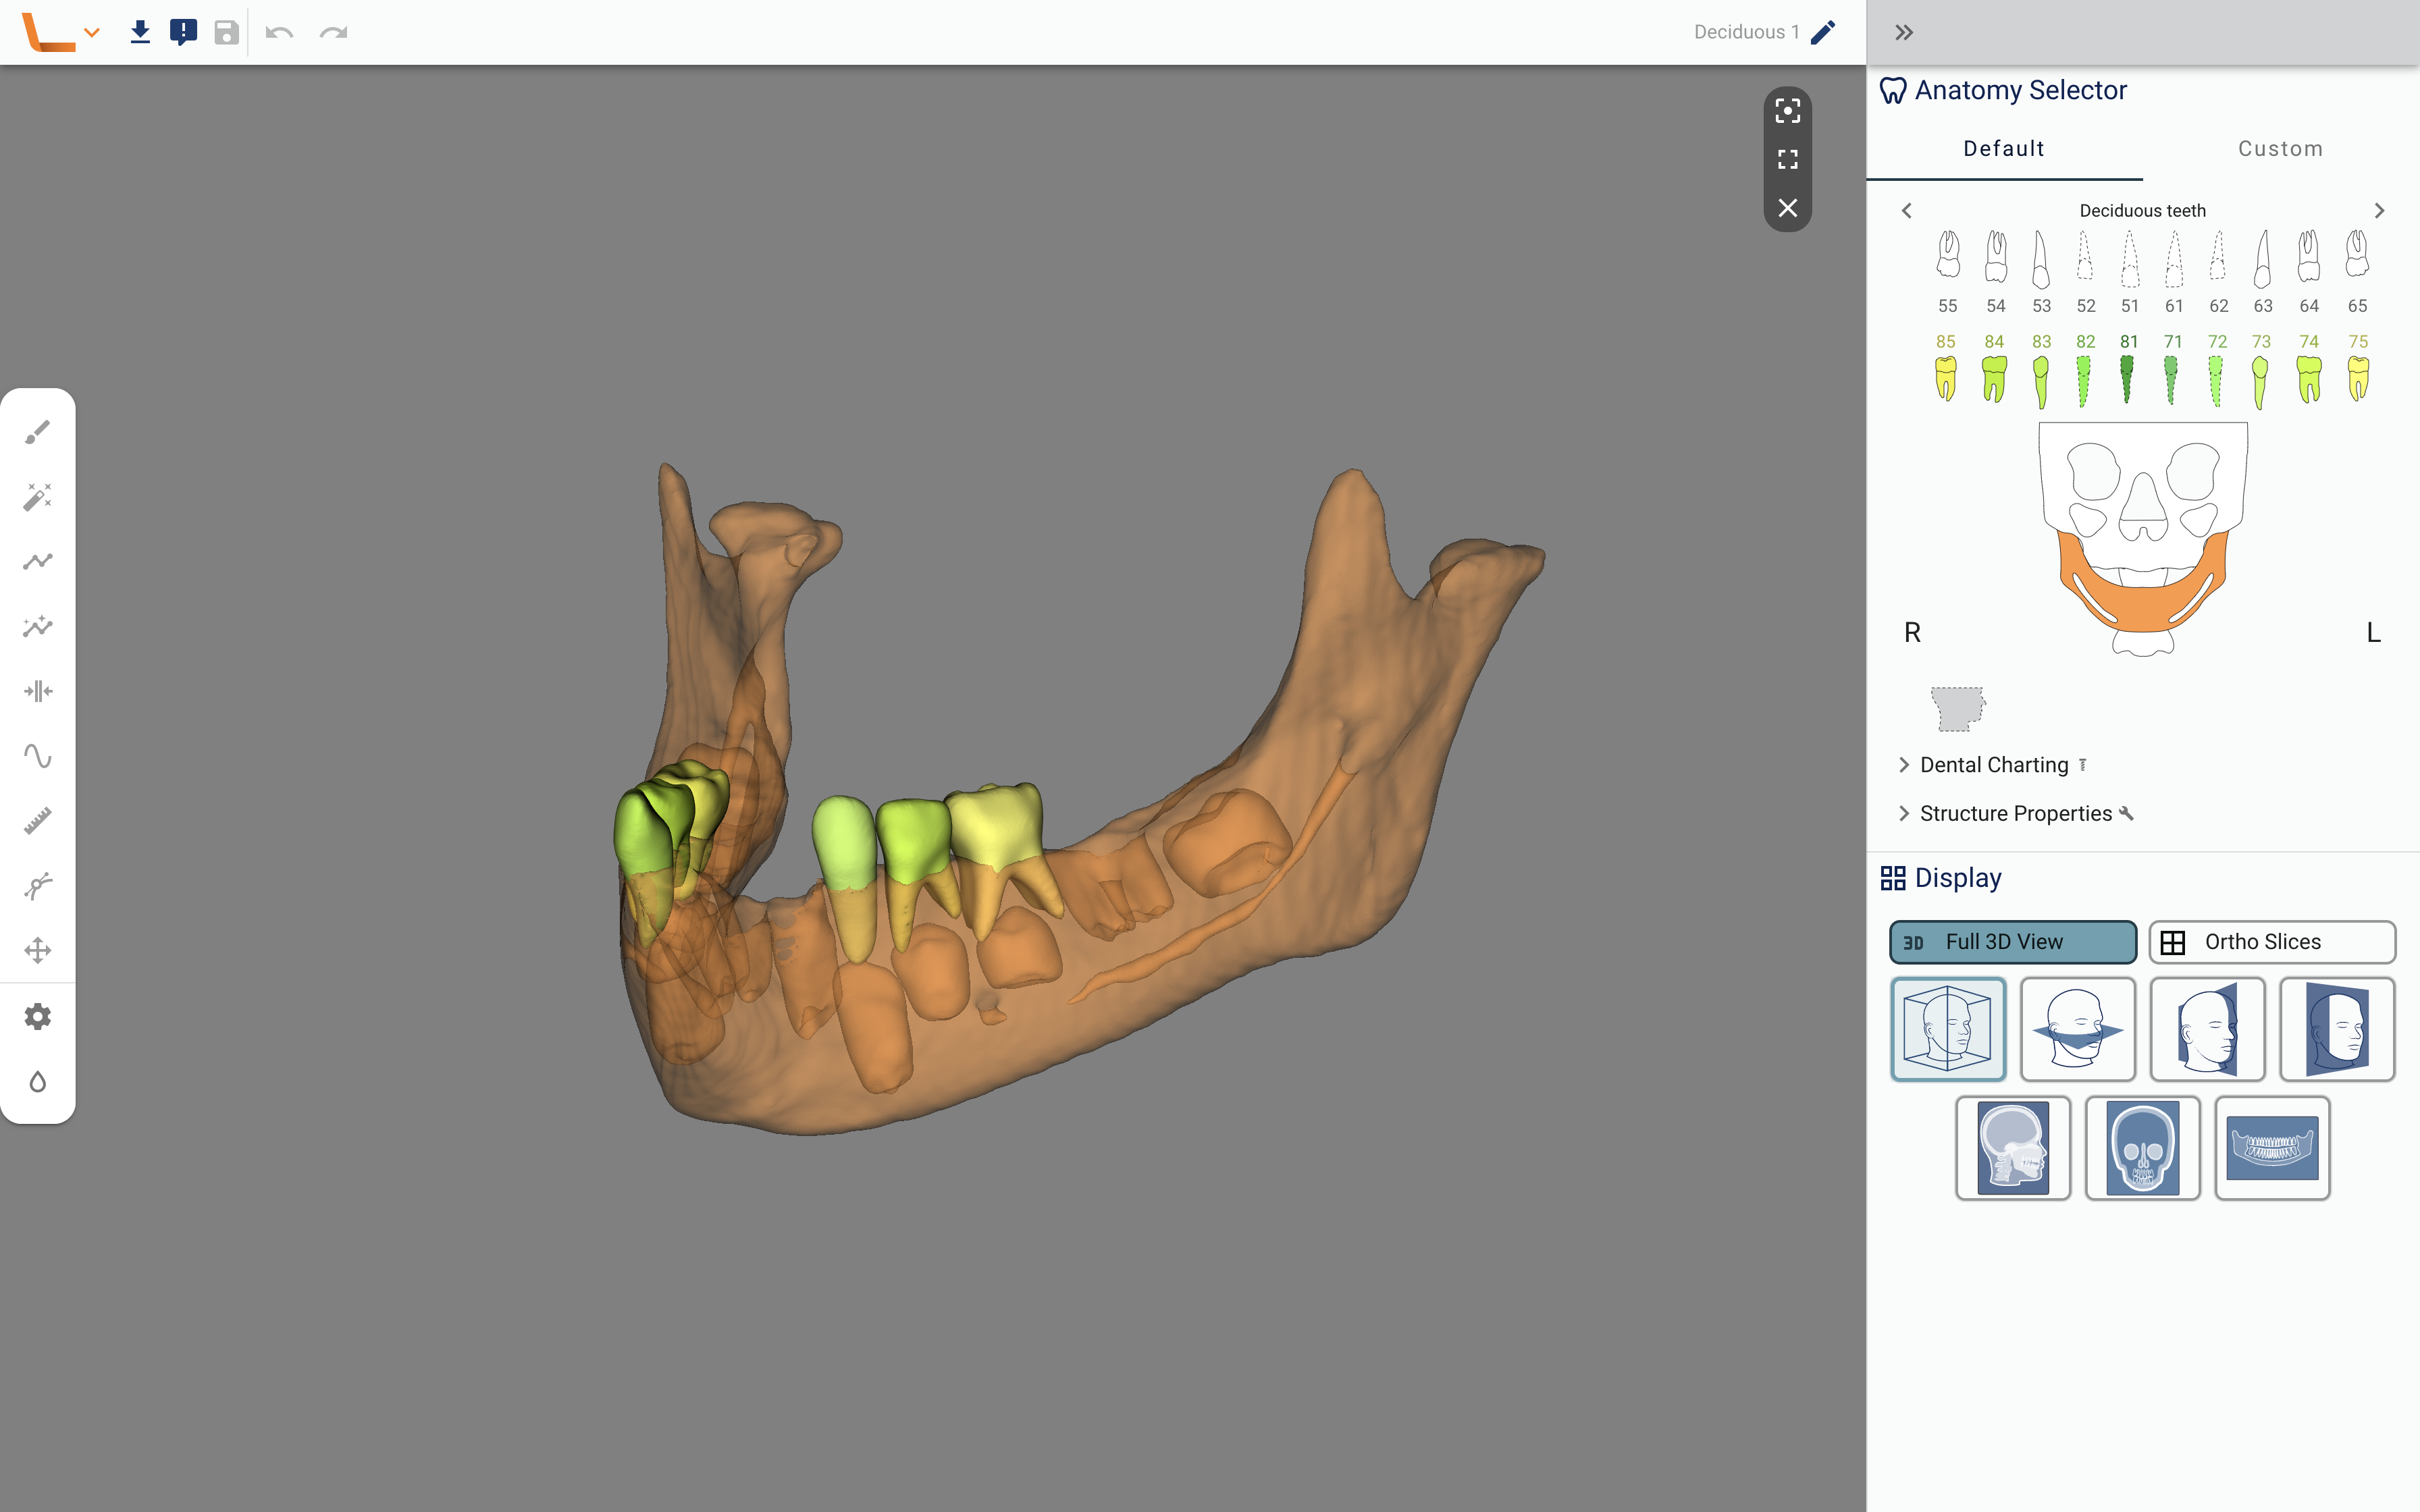The width and height of the screenshot is (2420, 1512).
Task: Click the center view focus icon
Action: pyautogui.click(x=1787, y=111)
